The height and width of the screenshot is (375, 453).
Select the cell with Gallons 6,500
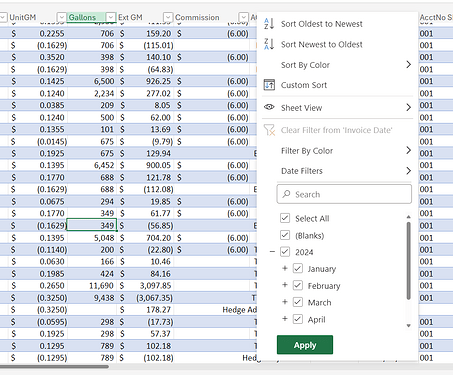click(x=92, y=81)
